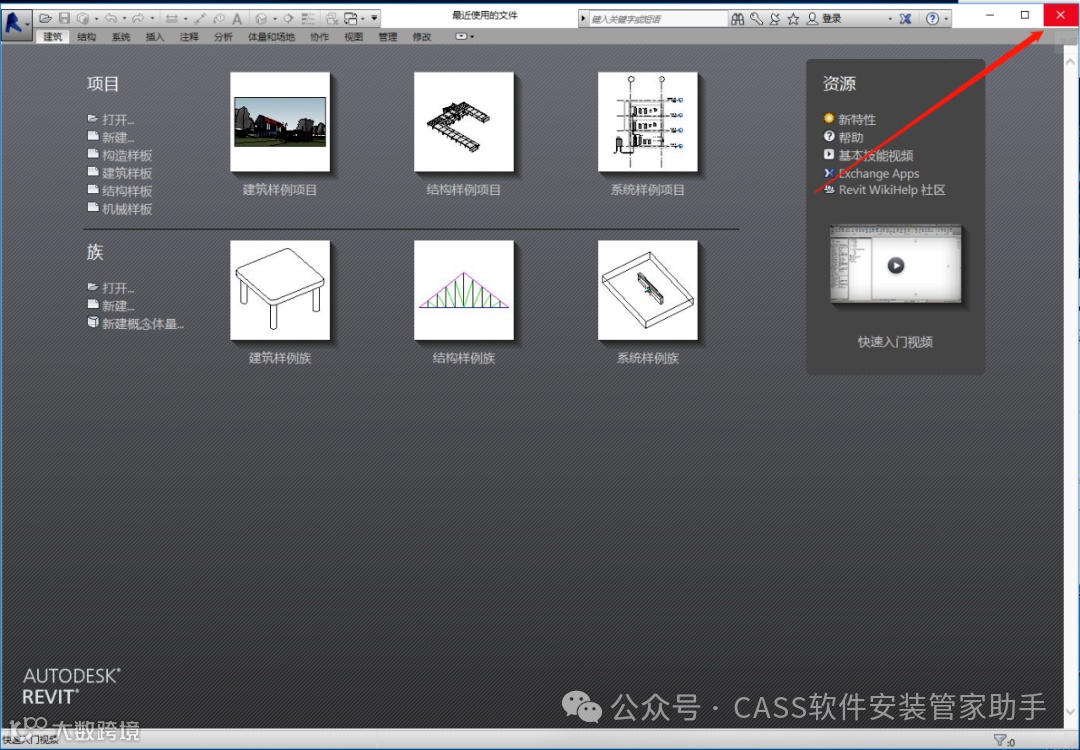Click the Default 3D View house icon

[261, 19]
